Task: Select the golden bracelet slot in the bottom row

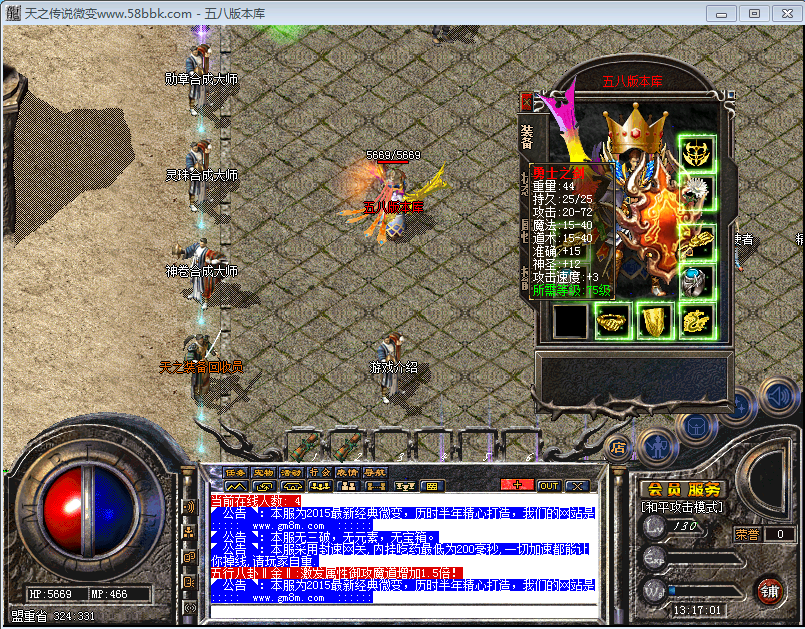Action: tap(612, 321)
